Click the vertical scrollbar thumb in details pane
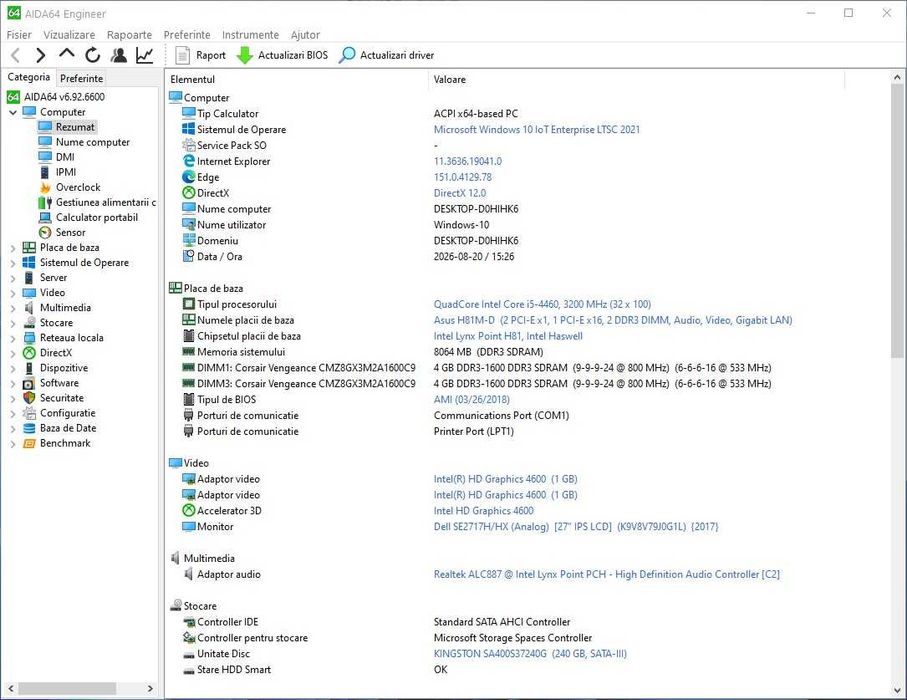The image size is (907, 700). 897,219
